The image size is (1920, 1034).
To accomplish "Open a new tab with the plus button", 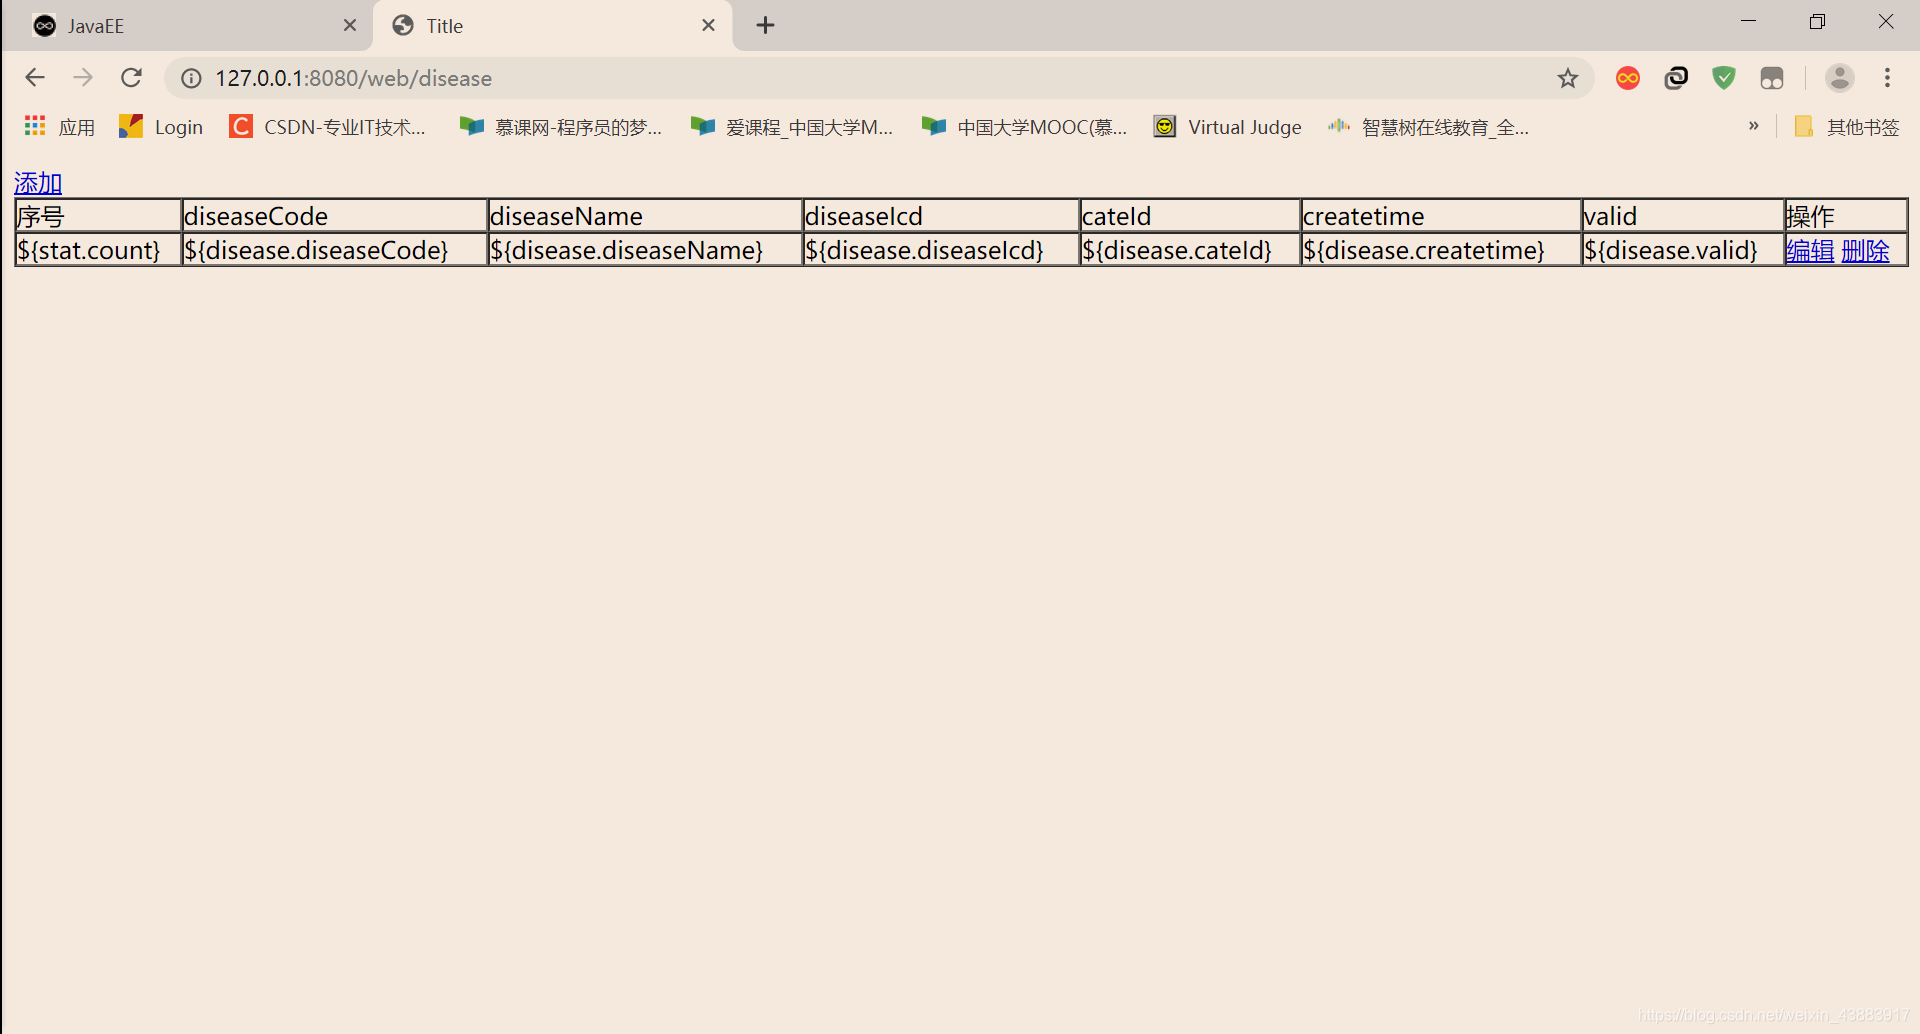I will coord(766,25).
